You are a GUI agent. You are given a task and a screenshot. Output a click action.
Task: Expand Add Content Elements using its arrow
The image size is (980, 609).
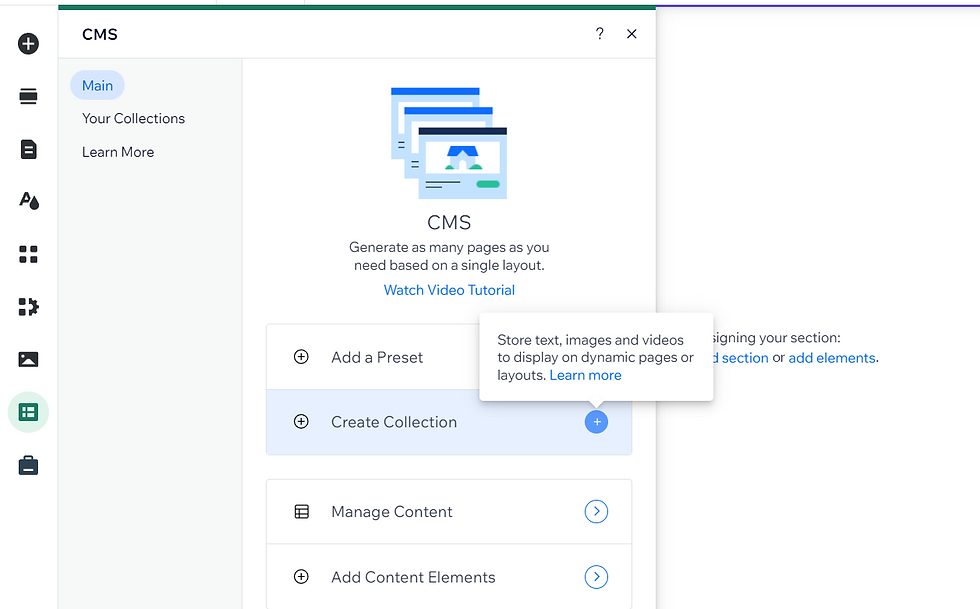pos(596,577)
